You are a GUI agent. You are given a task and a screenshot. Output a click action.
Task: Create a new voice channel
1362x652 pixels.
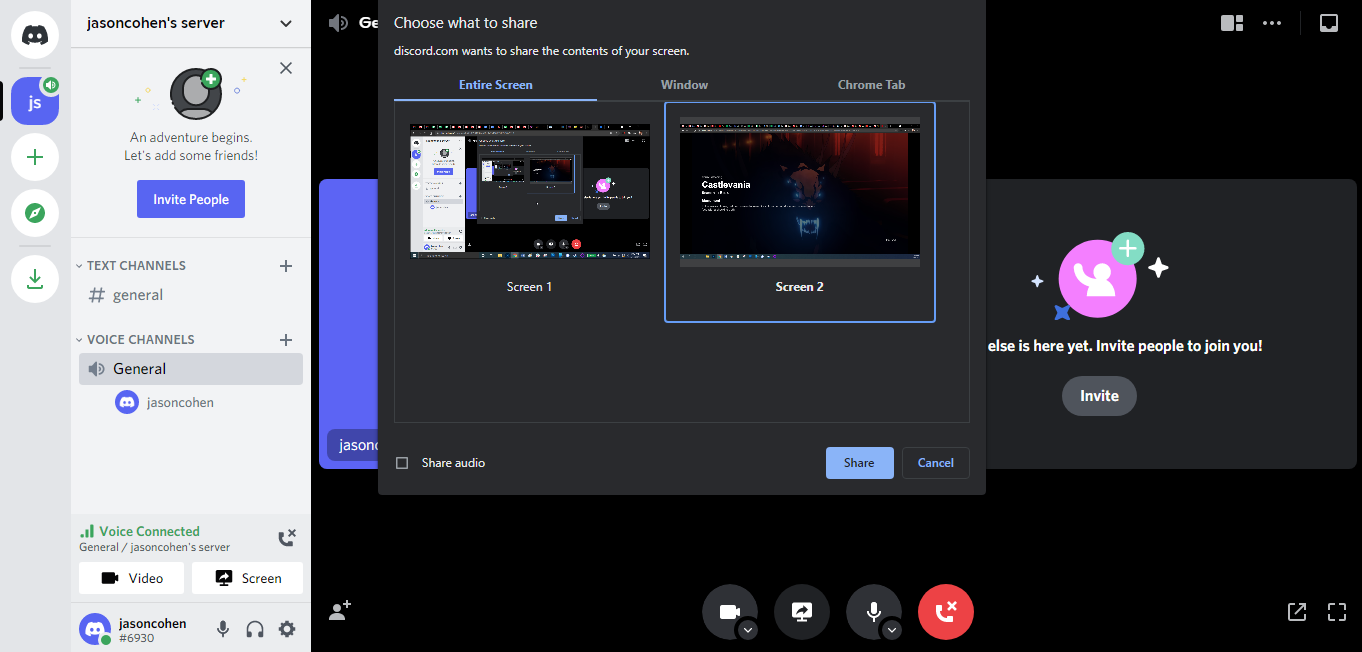pos(286,340)
